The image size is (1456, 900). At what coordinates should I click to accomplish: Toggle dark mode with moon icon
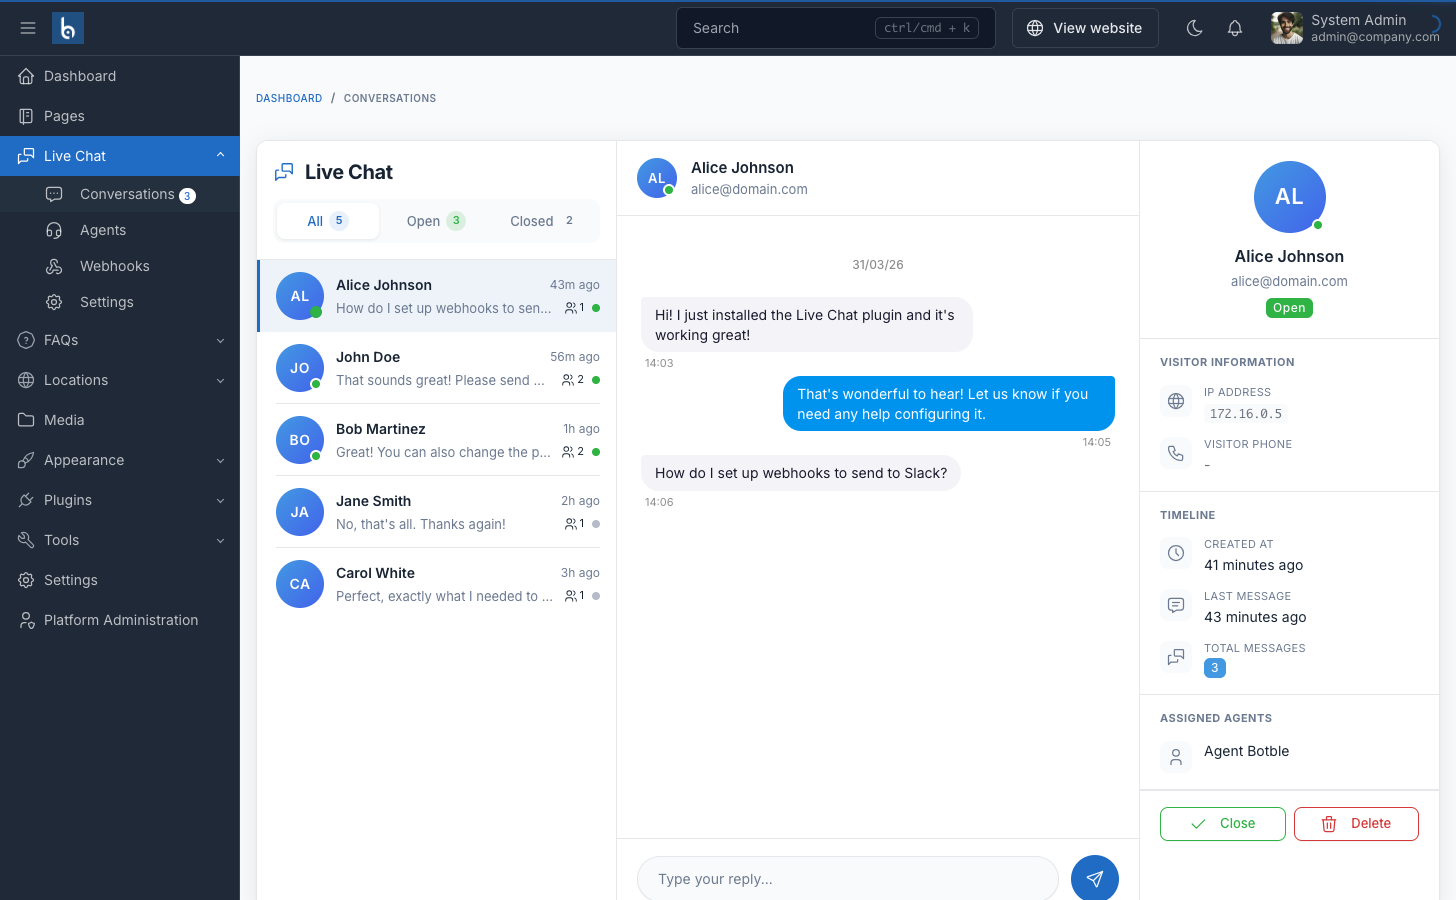[x=1194, y=28]
